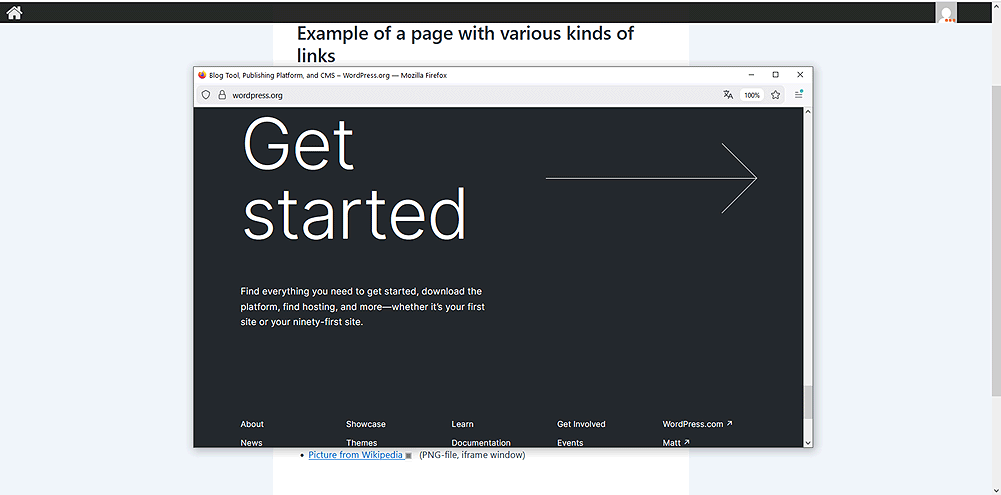Close the Firefox popup window
Screen dimensions: 1001x495
pyautogui.click(x=800, y=75)
